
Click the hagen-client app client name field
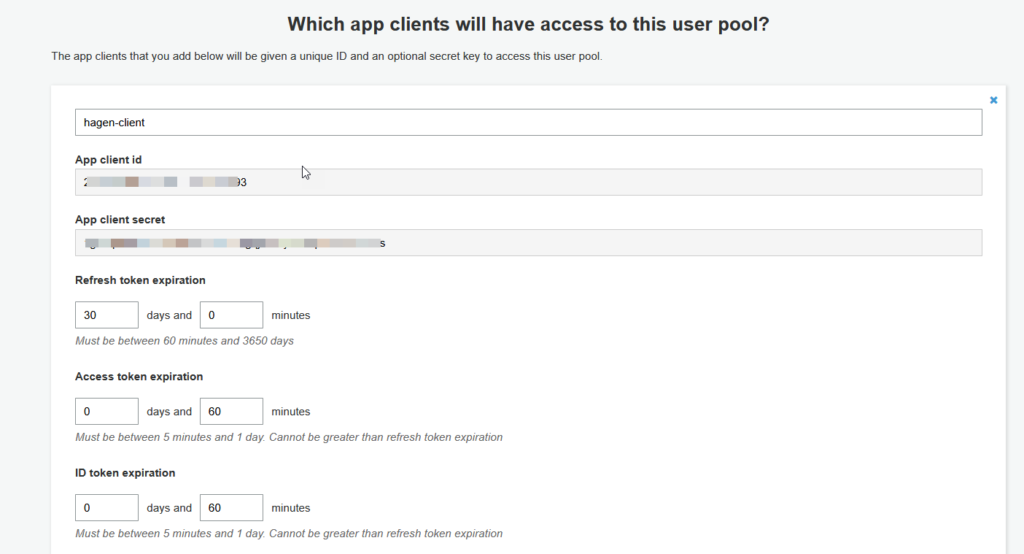pos(528,122)
